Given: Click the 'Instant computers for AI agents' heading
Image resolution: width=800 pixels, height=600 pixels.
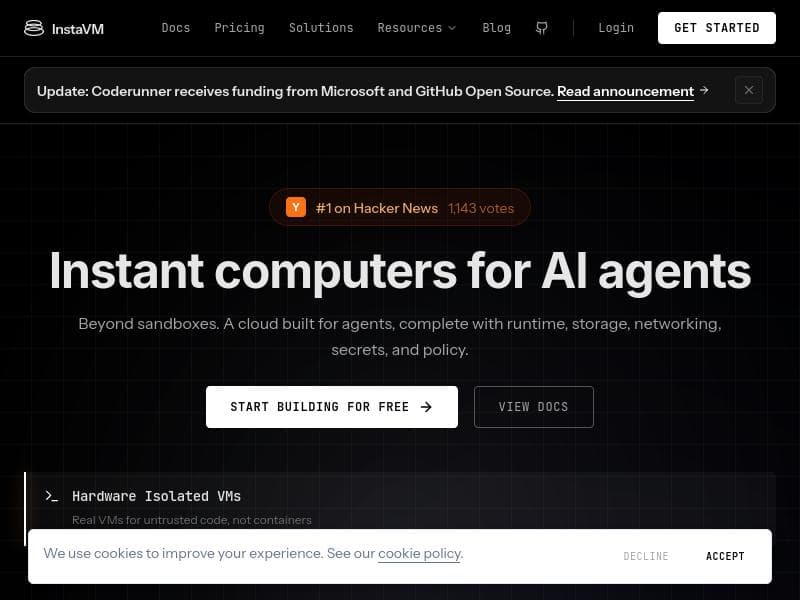Looking at the screenshot, I should click(x=400, y=272).
